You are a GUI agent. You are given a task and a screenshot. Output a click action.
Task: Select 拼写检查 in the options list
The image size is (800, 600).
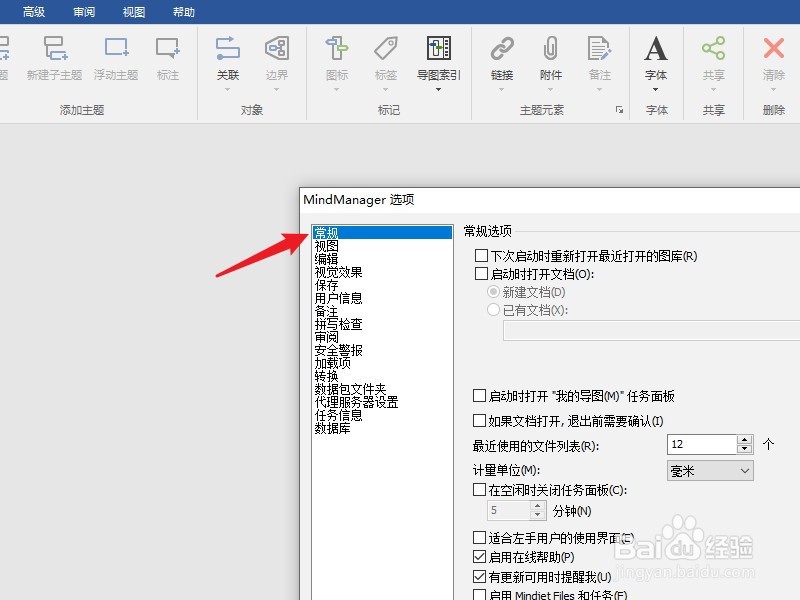click(382, 324)
